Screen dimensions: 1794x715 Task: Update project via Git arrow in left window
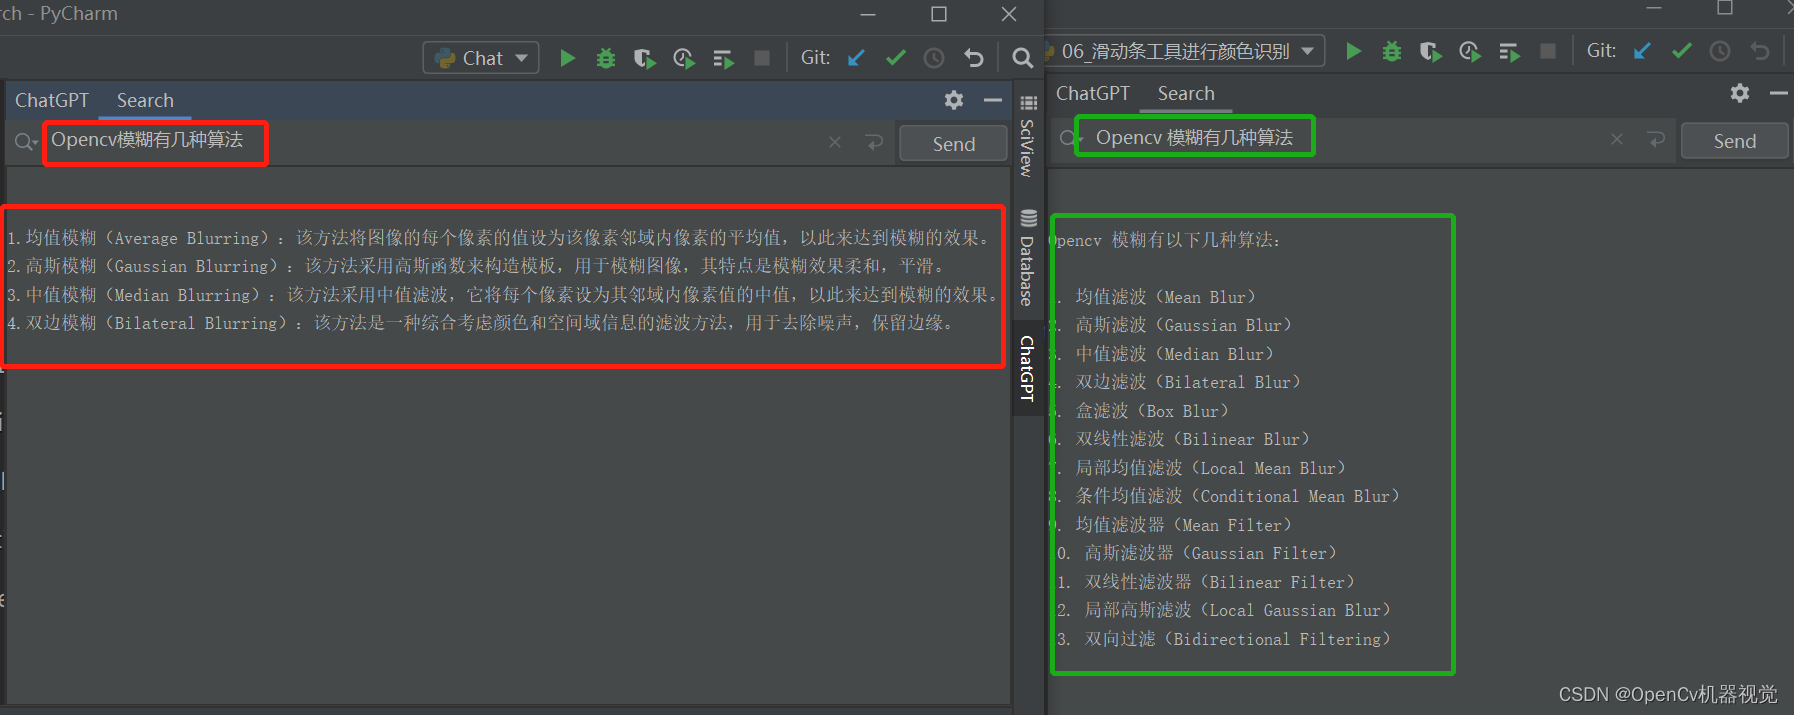point(856,58)
